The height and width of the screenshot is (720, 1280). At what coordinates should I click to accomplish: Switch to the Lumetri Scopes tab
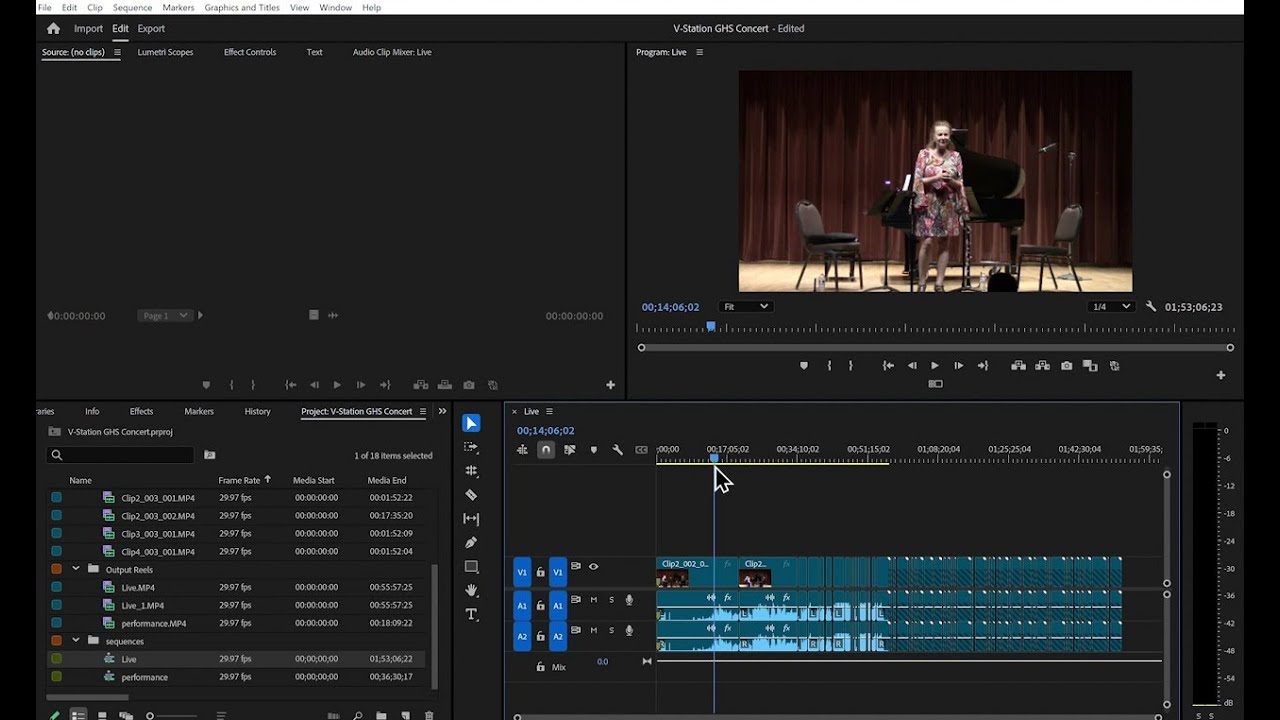tap(165, 52)
